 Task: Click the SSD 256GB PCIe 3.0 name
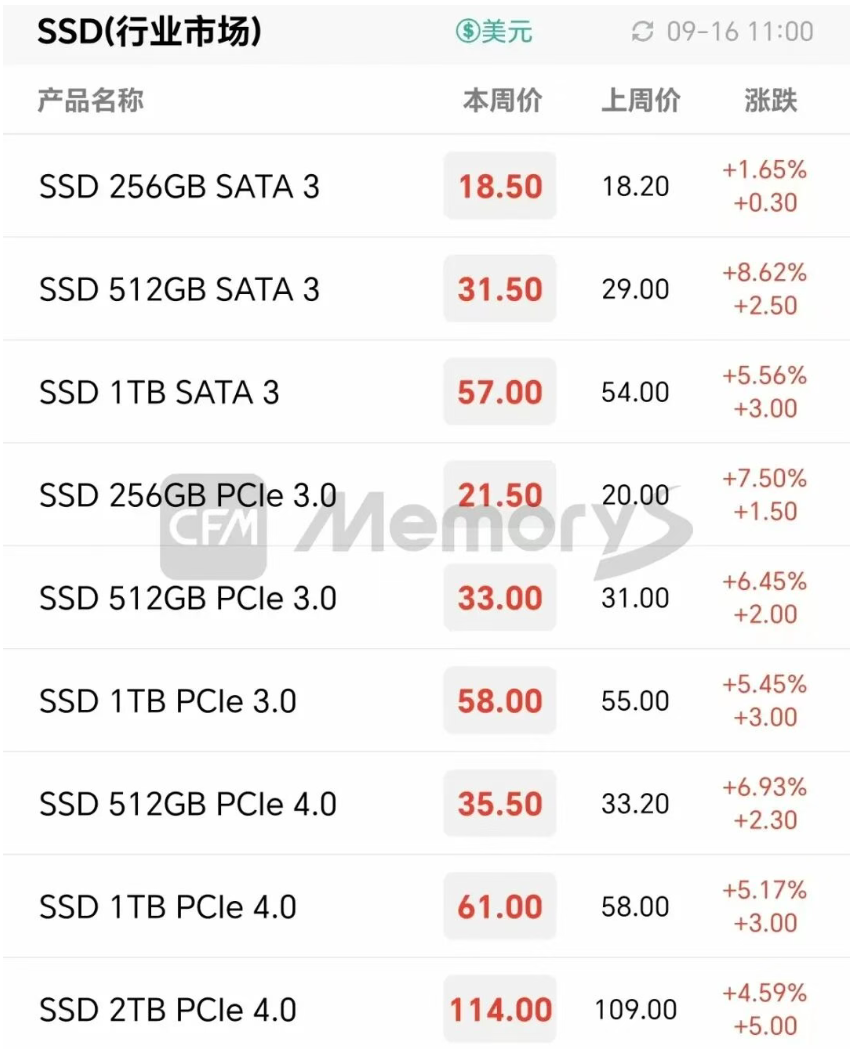(188, 496)
